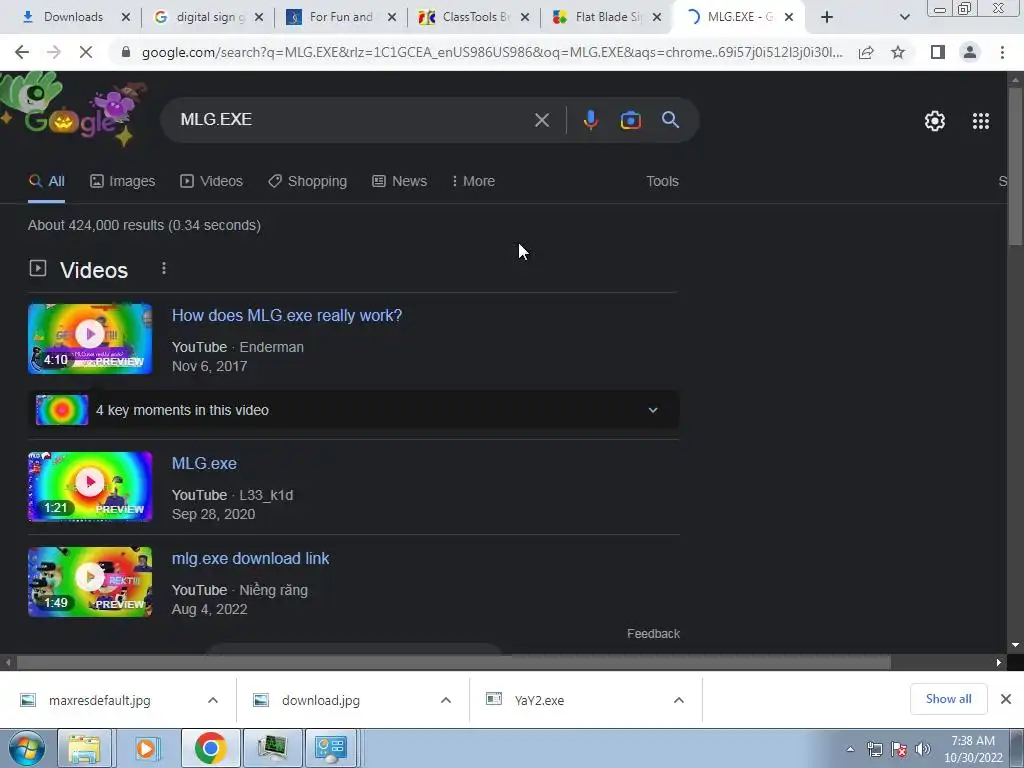Open mlg.exe download link video
Viewport: 1024px width, 768px height.
[250, 559]
